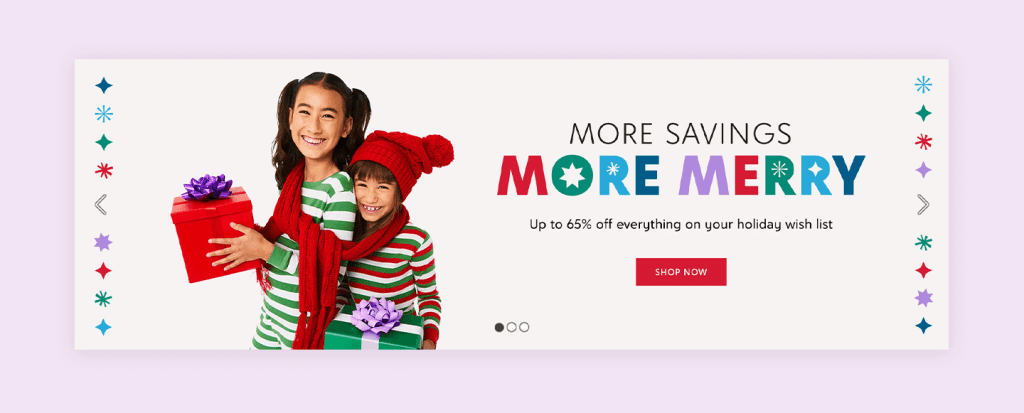The image size is (1024, 413).
Task: Click the purple star icon on left border
Action: click(103, 242)
